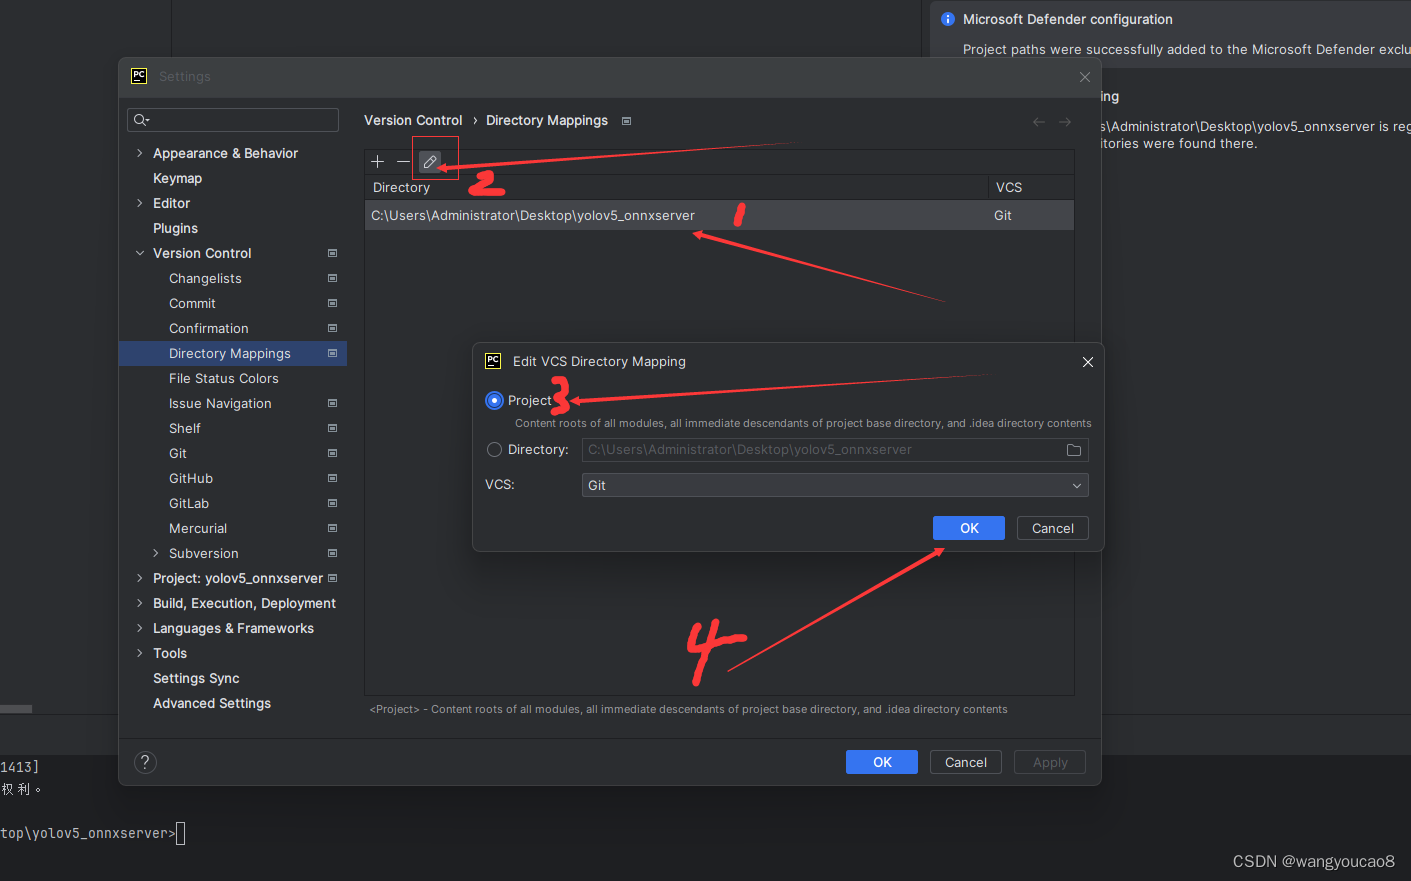Screen dimensions: 1411x881
Task: Click the back arrow in Directory Mappings header
Action: (1038, 121)
